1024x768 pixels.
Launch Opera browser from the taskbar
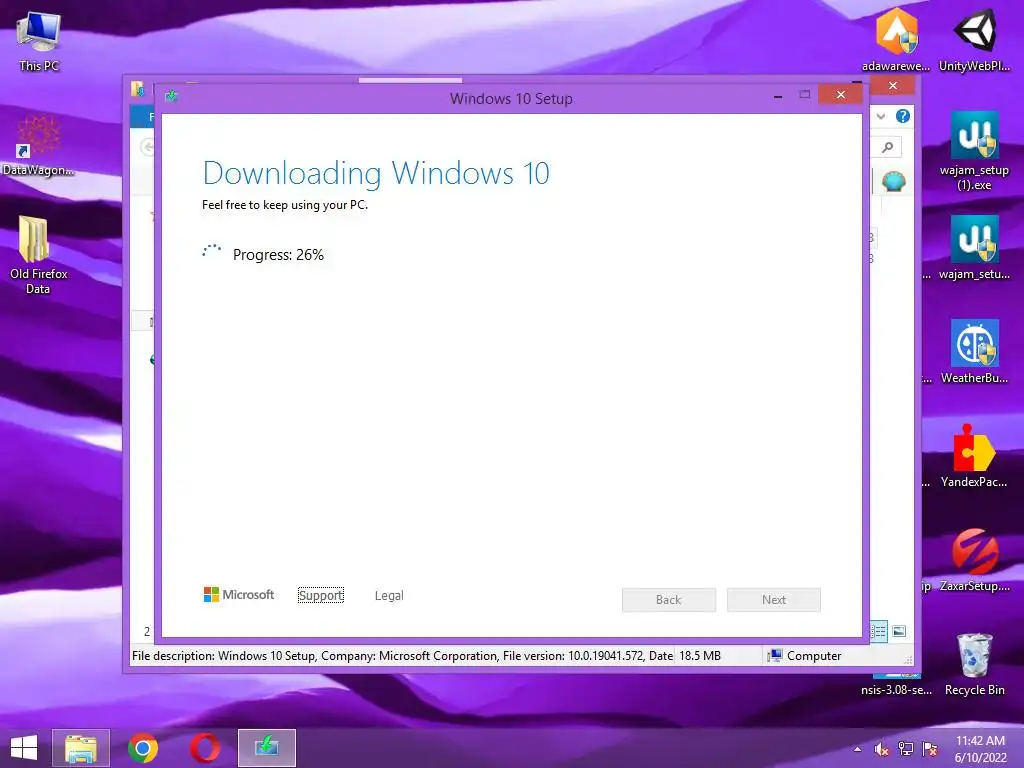click(x=204, y=748)
